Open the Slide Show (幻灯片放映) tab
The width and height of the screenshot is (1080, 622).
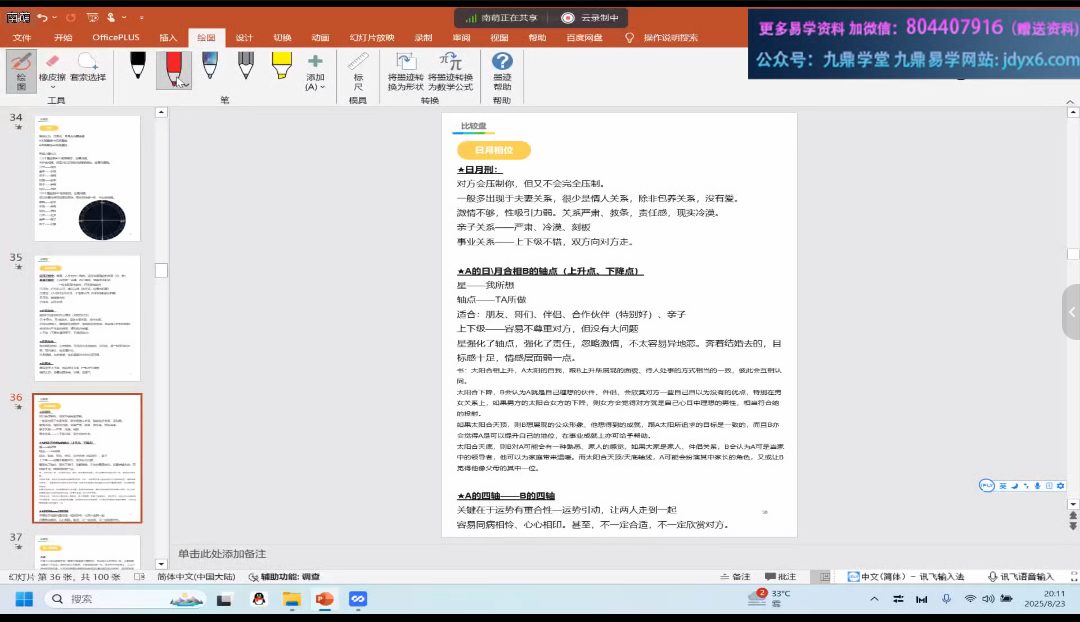click(x=371, y=37)
